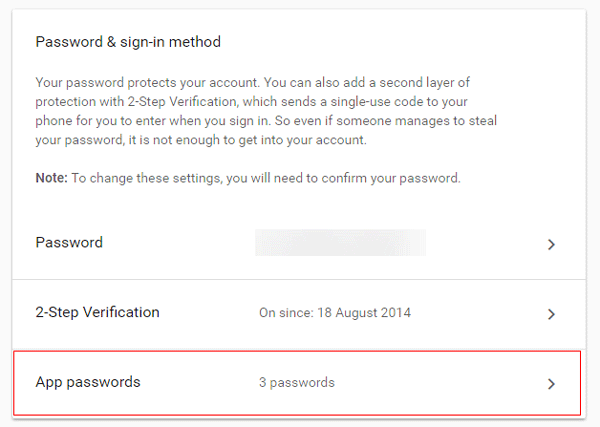Screen dimensions: 600x427
Task: Click the phrase 'steal your password' in the description
Action: pos(266,130)
